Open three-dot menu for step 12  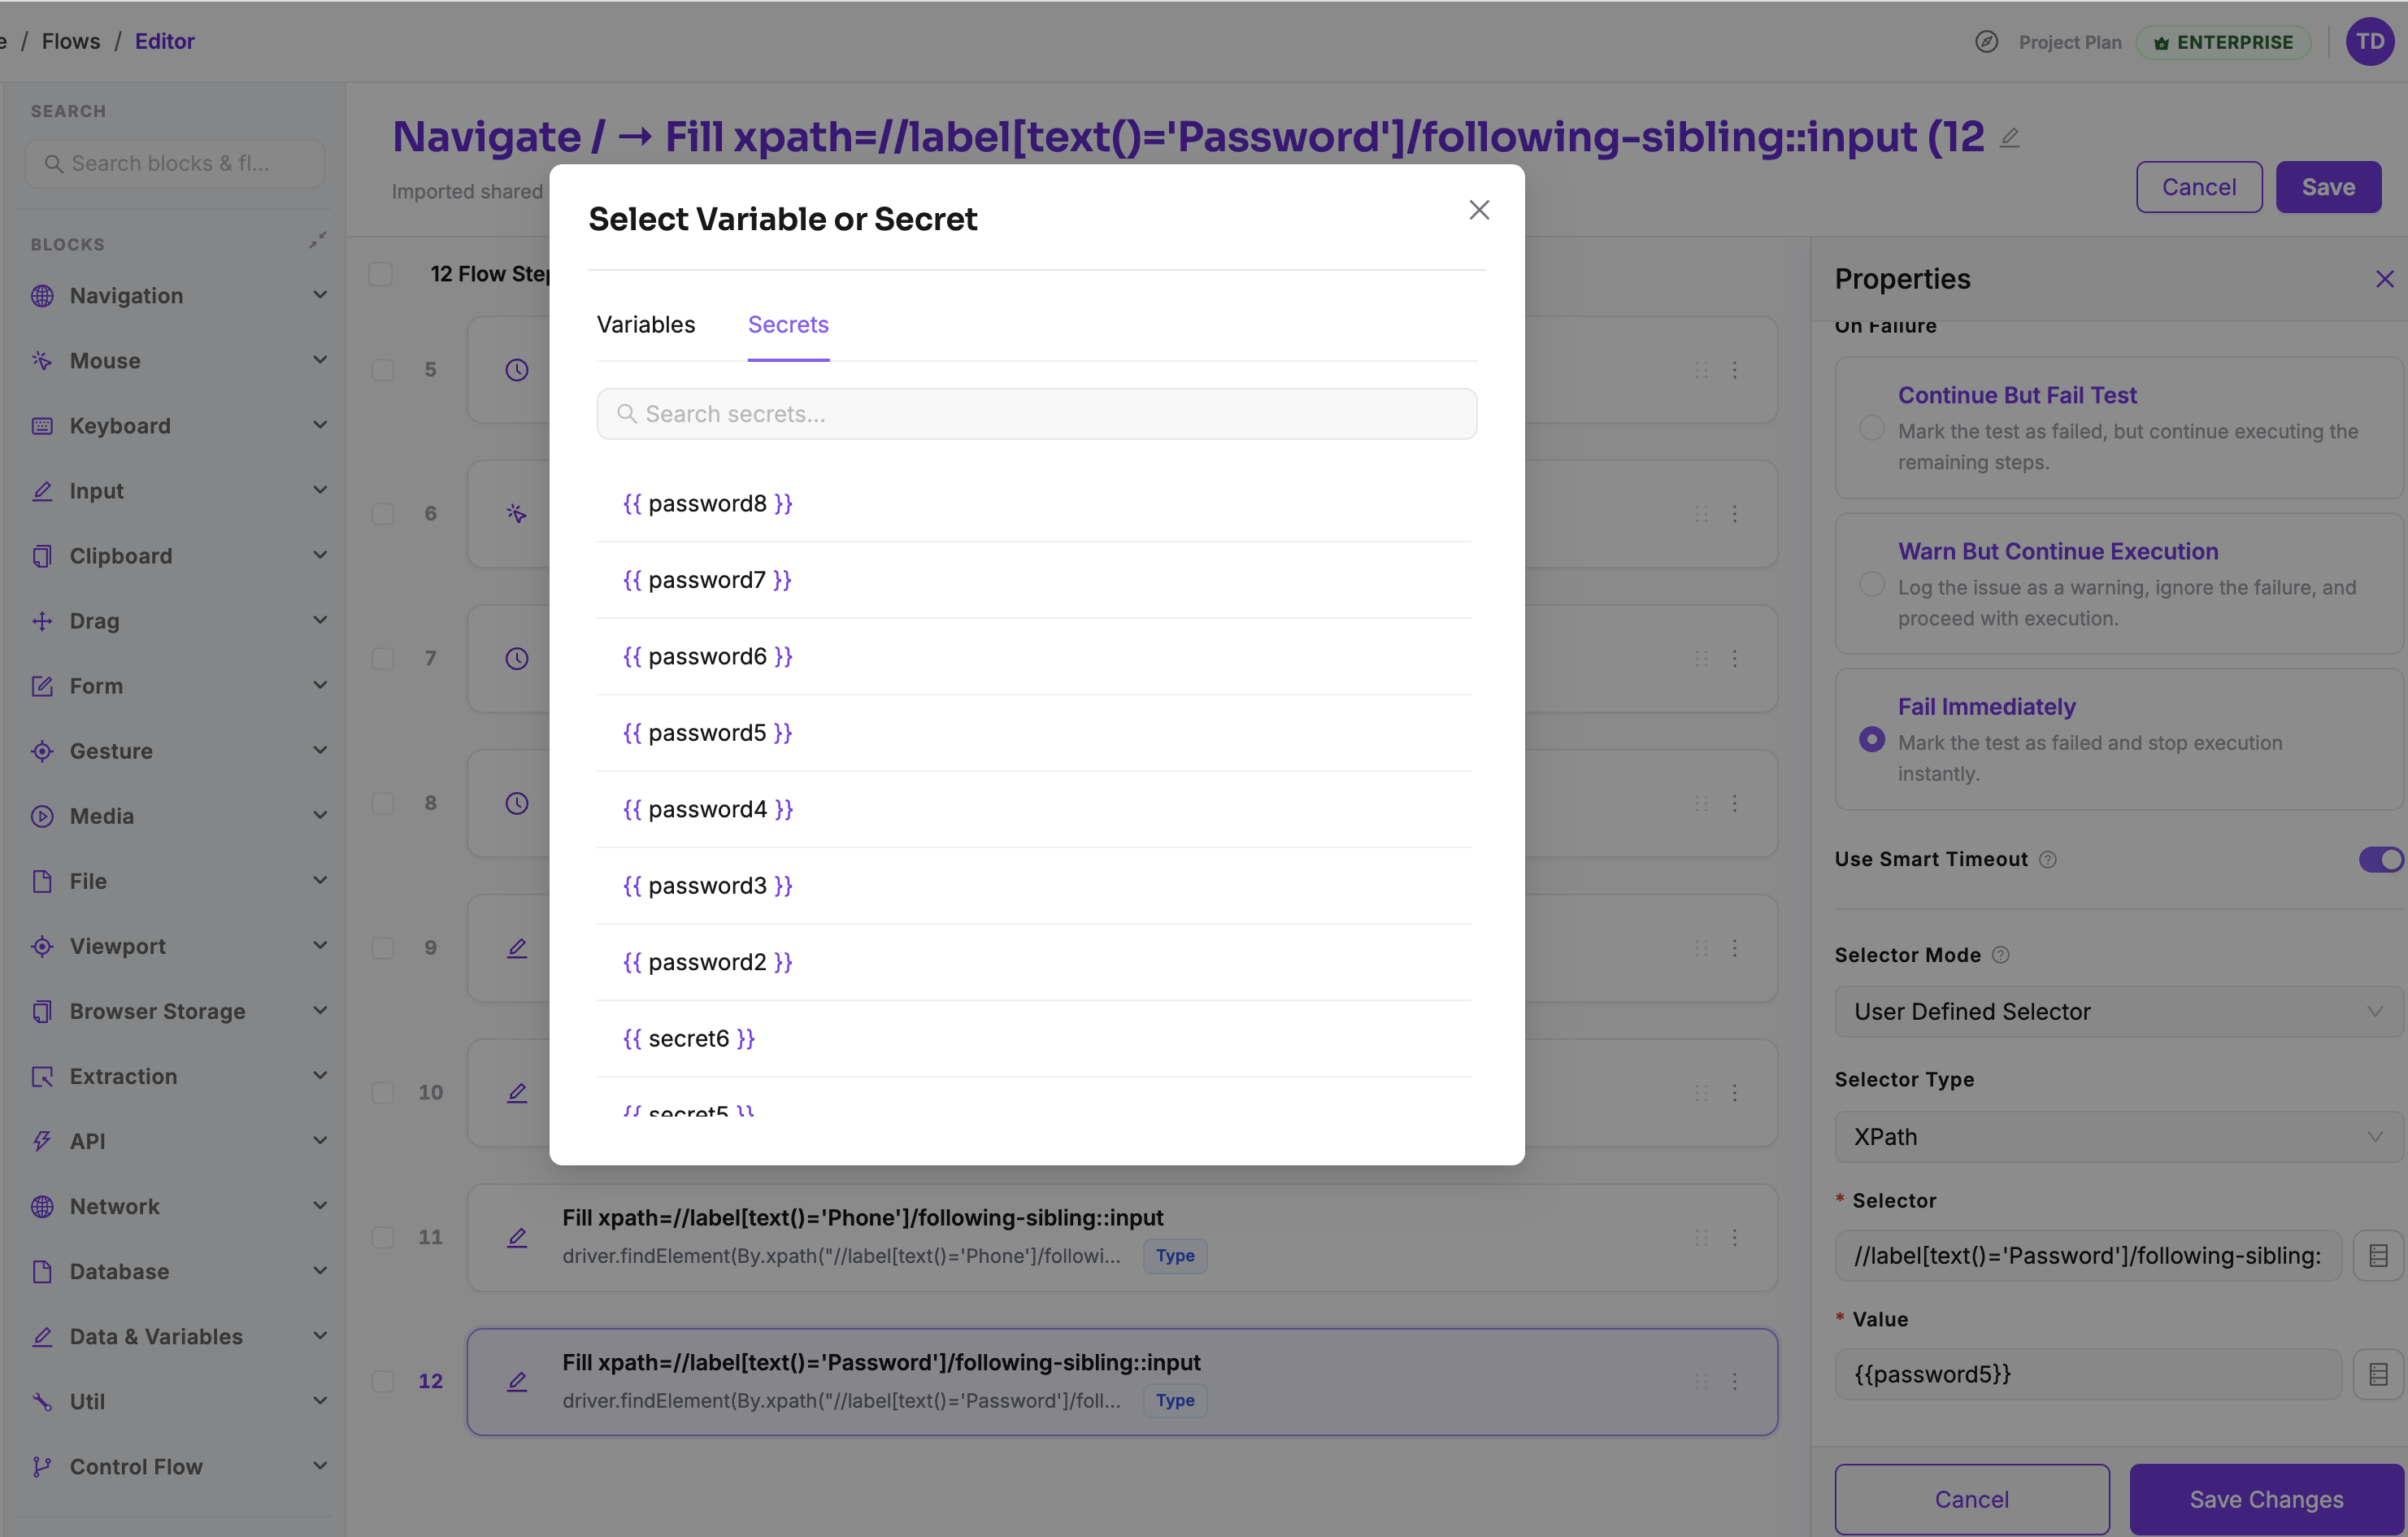click(1735, 1381)
